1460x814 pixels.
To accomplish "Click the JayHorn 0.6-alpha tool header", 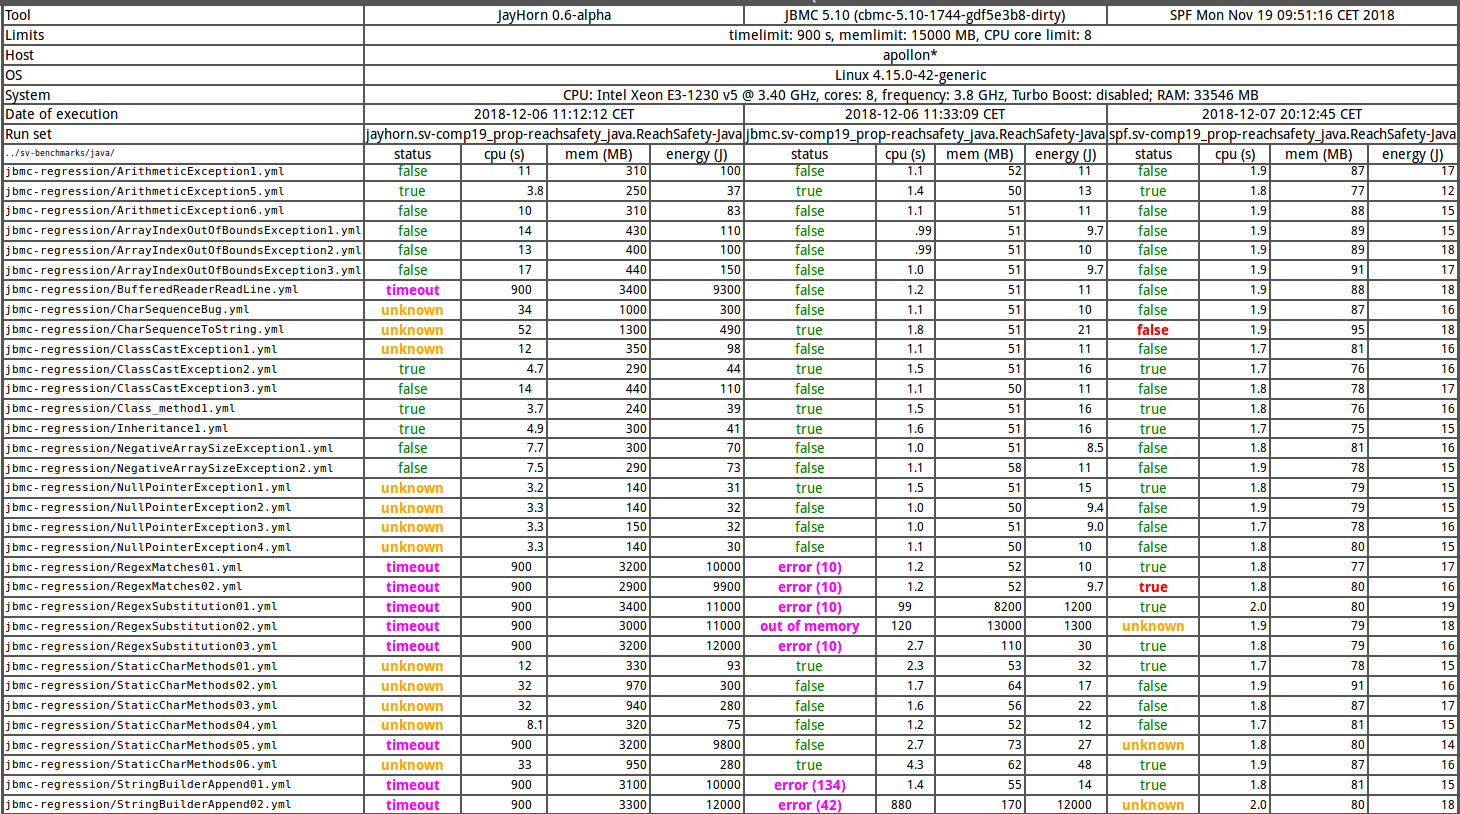I will pyautogui.click(x=554, y=15).
